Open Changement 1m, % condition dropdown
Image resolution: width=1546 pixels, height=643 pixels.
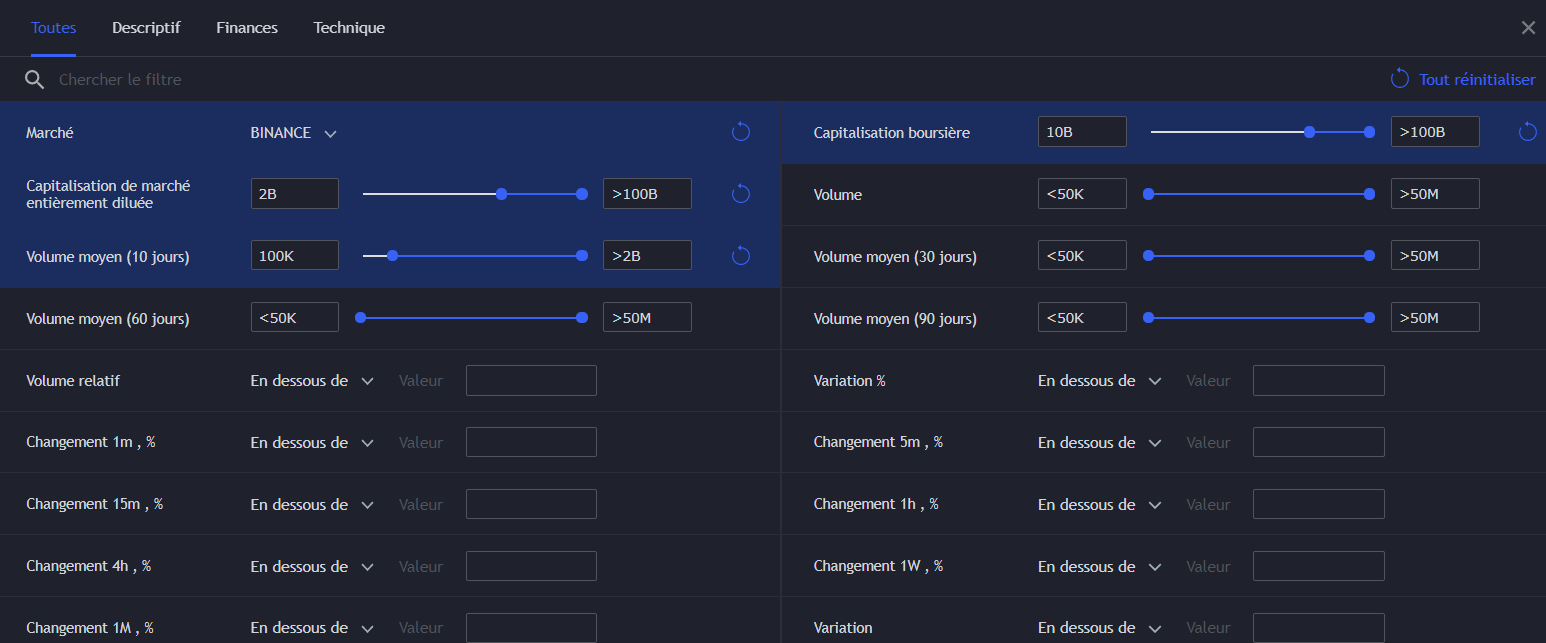(312, 443)
